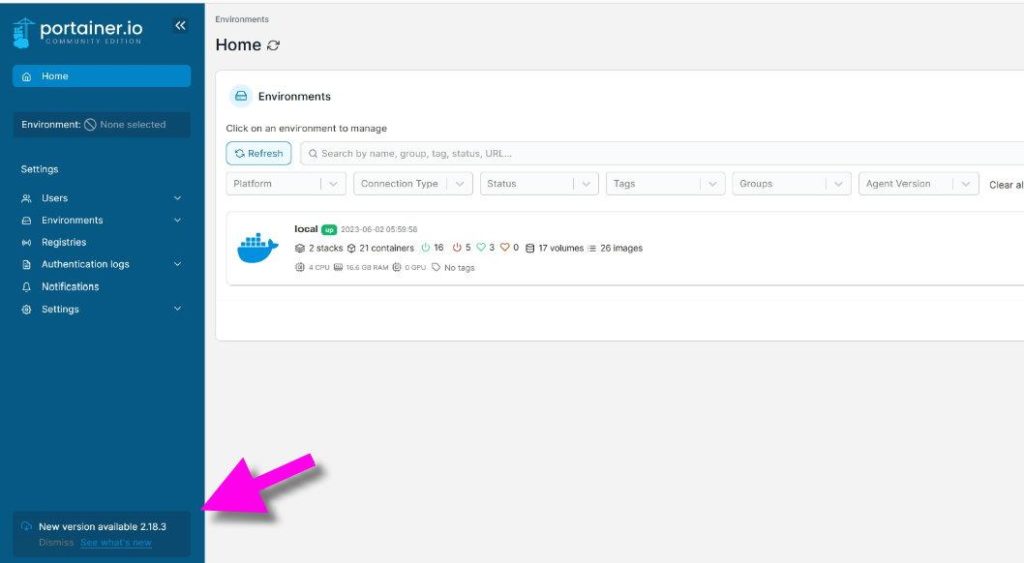
Task: Click the running containers power icon (16)
Action: pyautogui.click(x=425, y=248)
